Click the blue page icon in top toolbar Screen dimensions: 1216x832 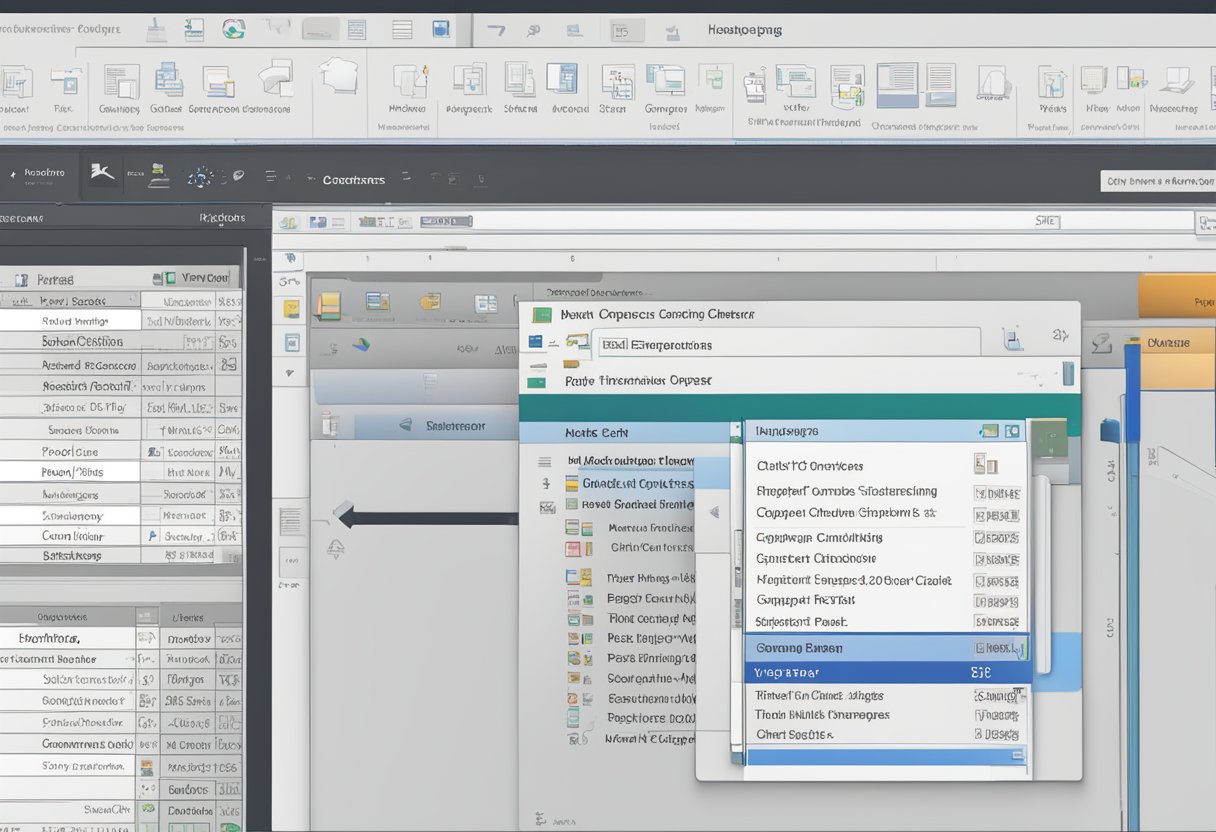click(441, 29)
